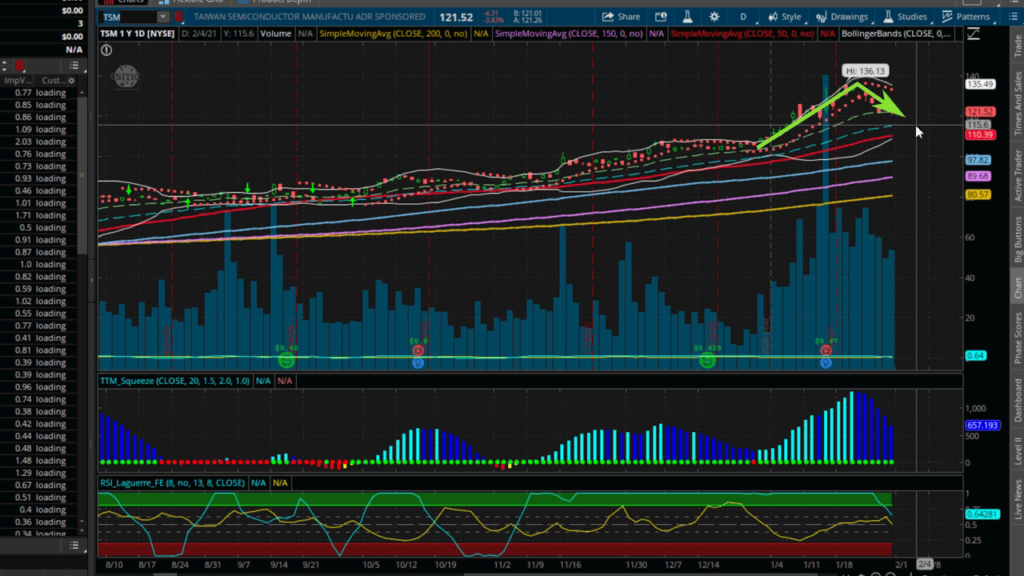This screenshot has height=576, width=1024.
Task: Open the Style menu
Action: [784, 17]
